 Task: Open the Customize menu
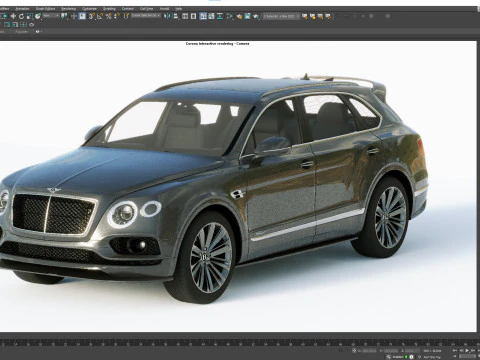point(89,9)
